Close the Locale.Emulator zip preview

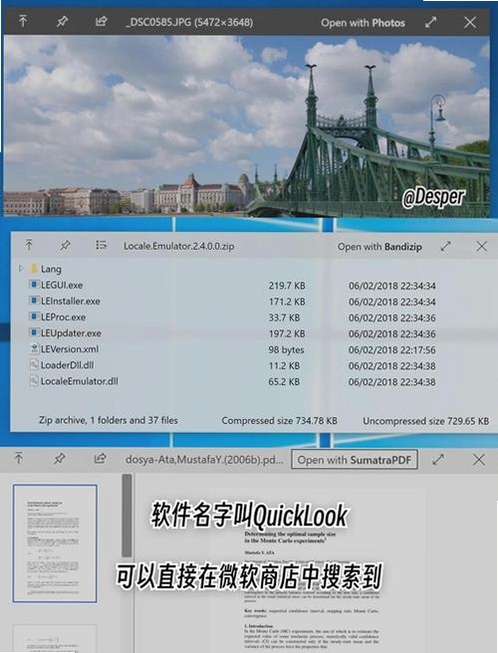tap(481, 246)
